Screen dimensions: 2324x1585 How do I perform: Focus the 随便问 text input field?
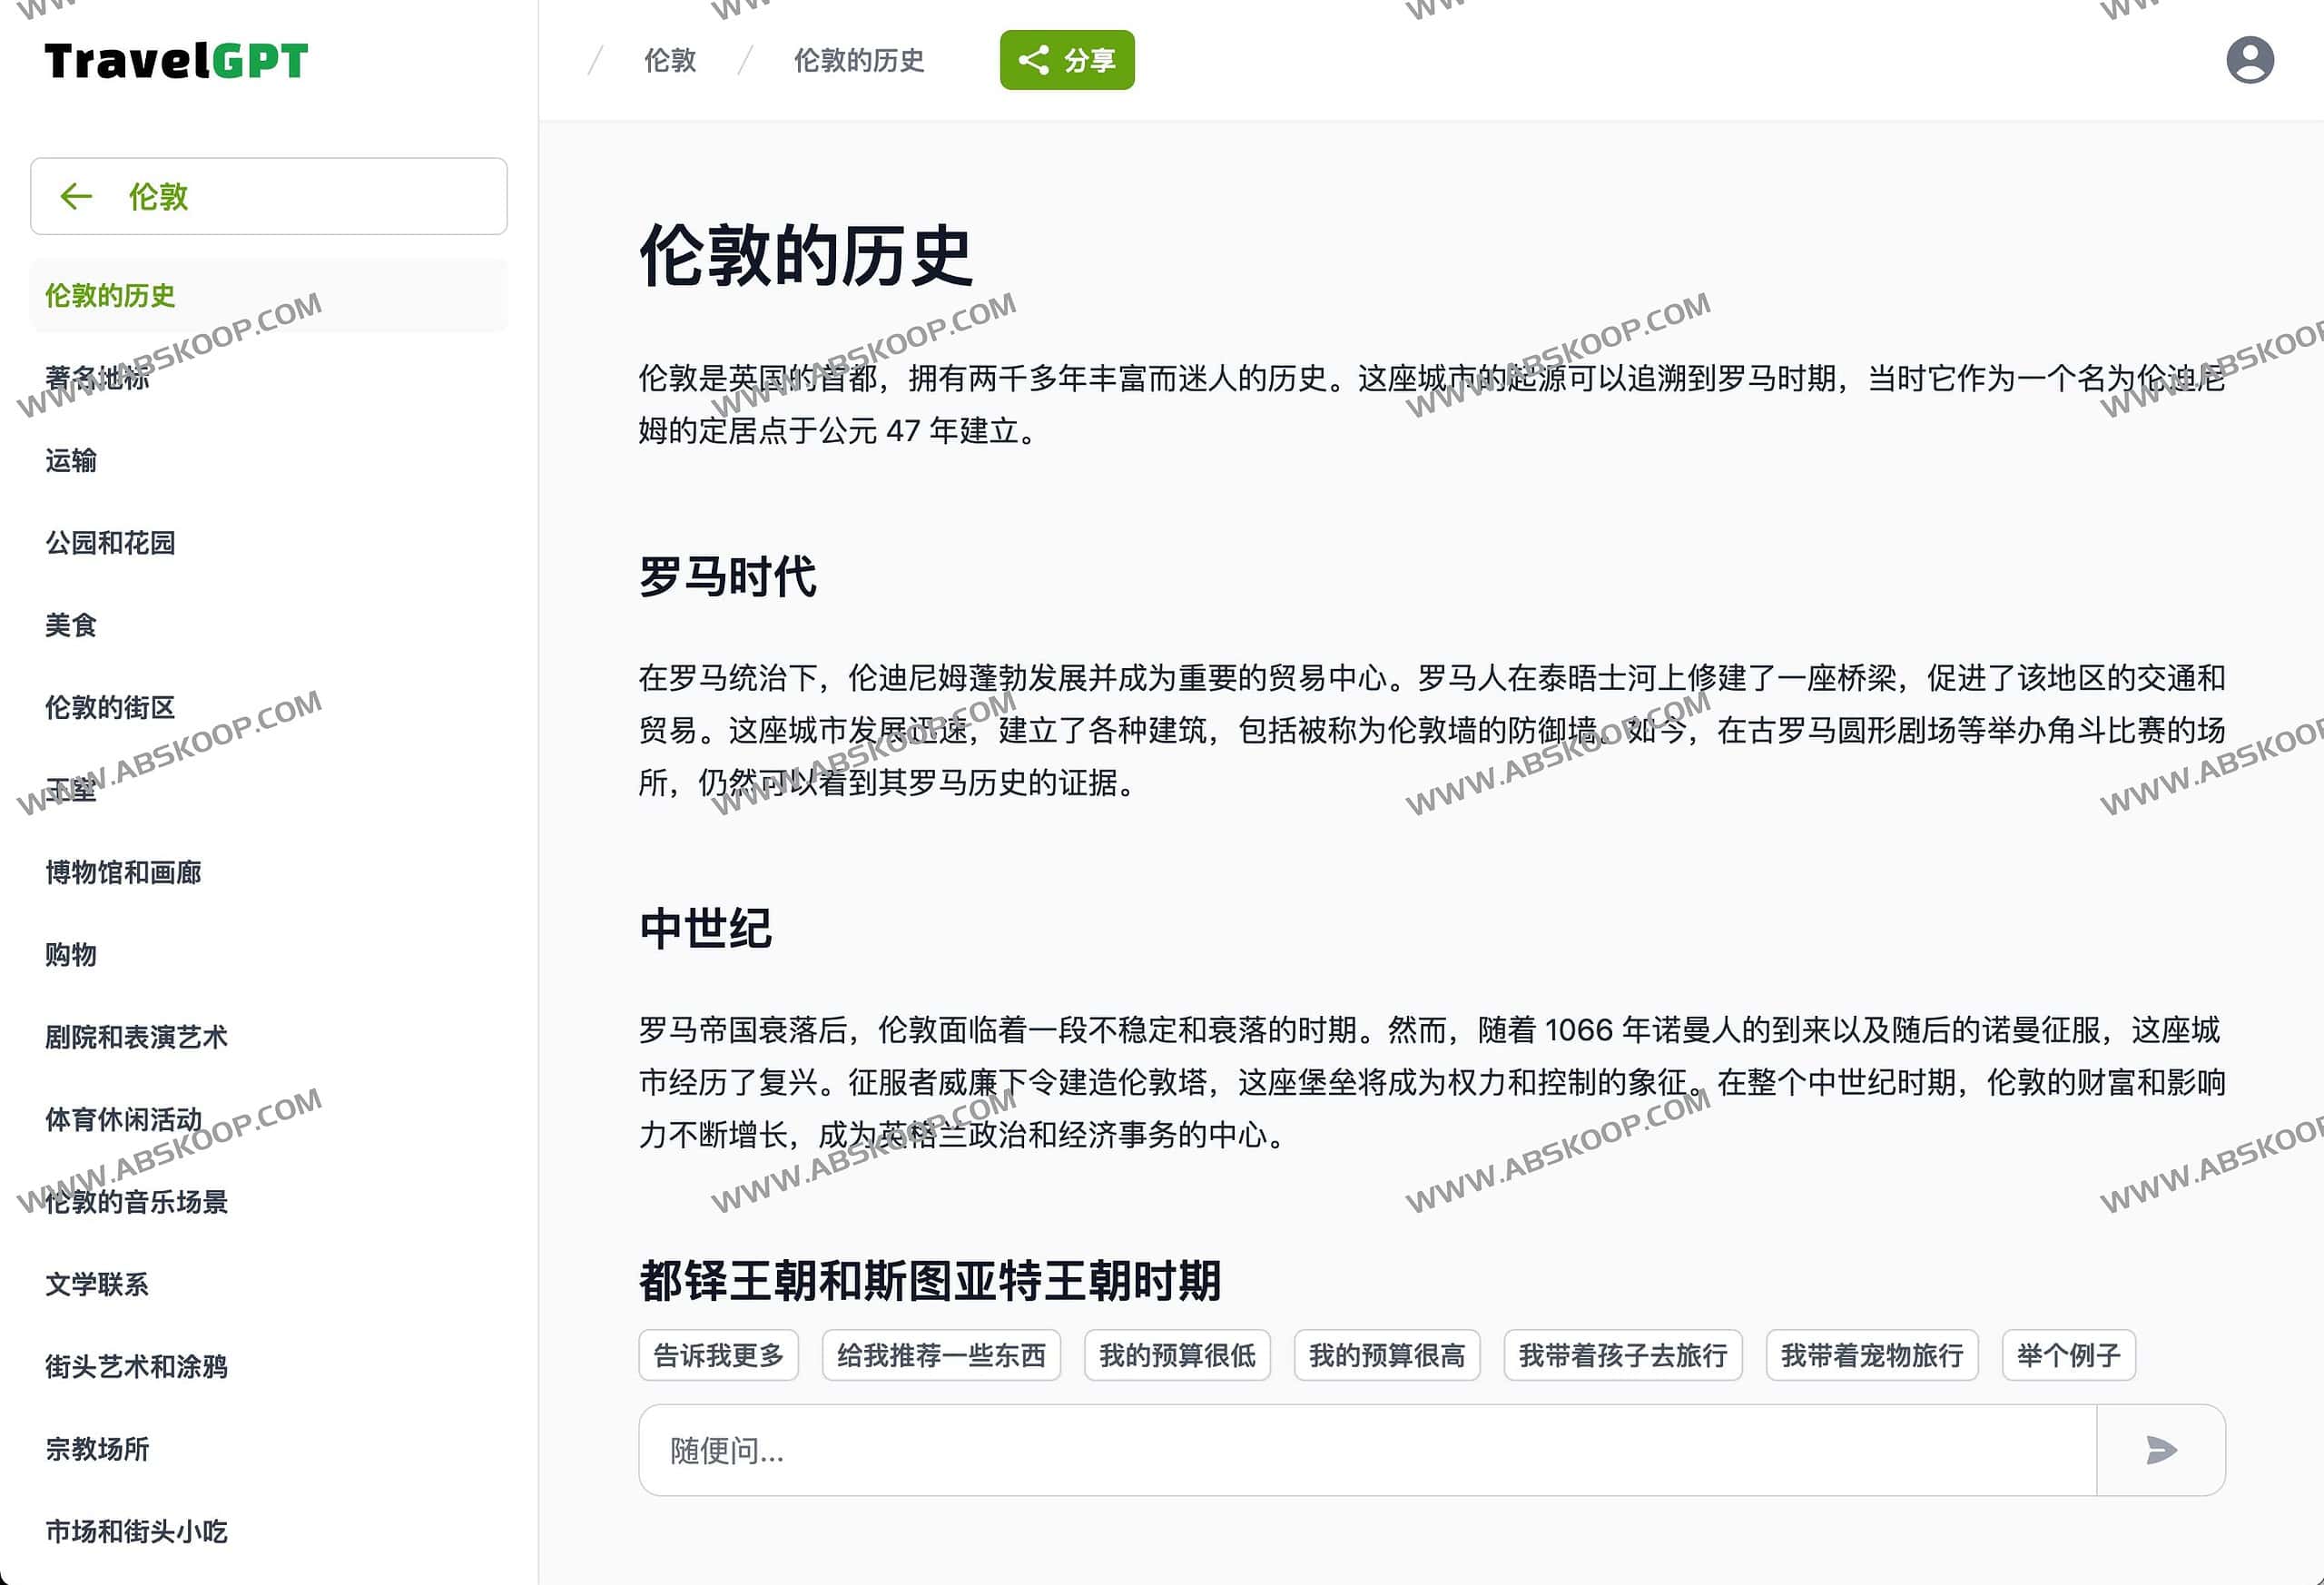[x=1365, y=1449]
